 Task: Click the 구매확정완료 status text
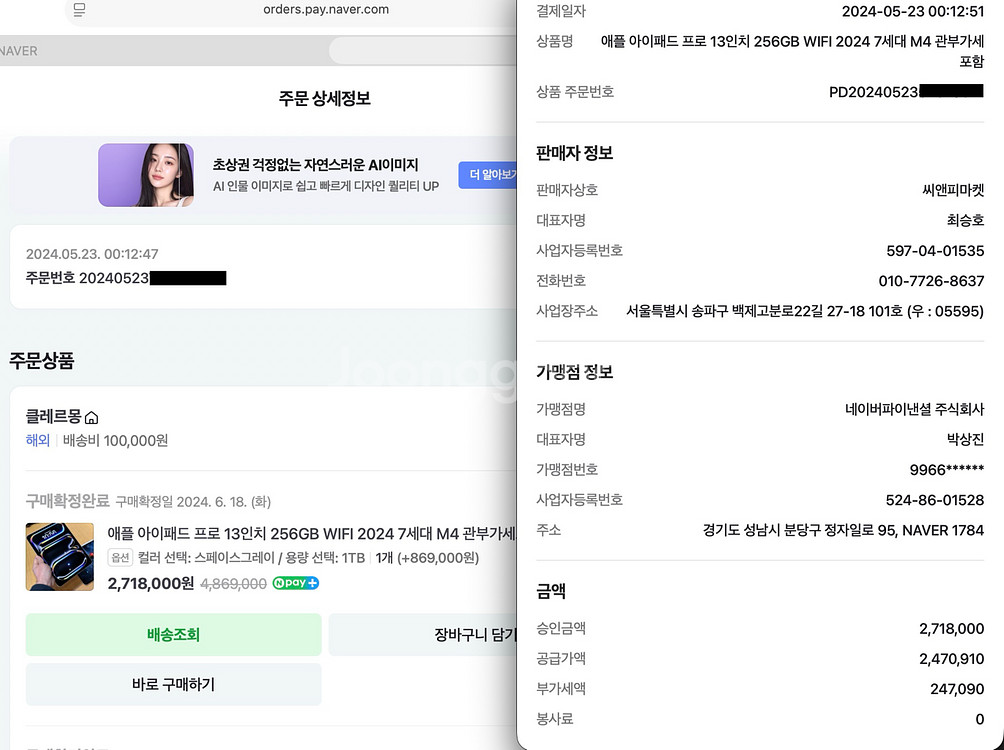coord(67,501)
